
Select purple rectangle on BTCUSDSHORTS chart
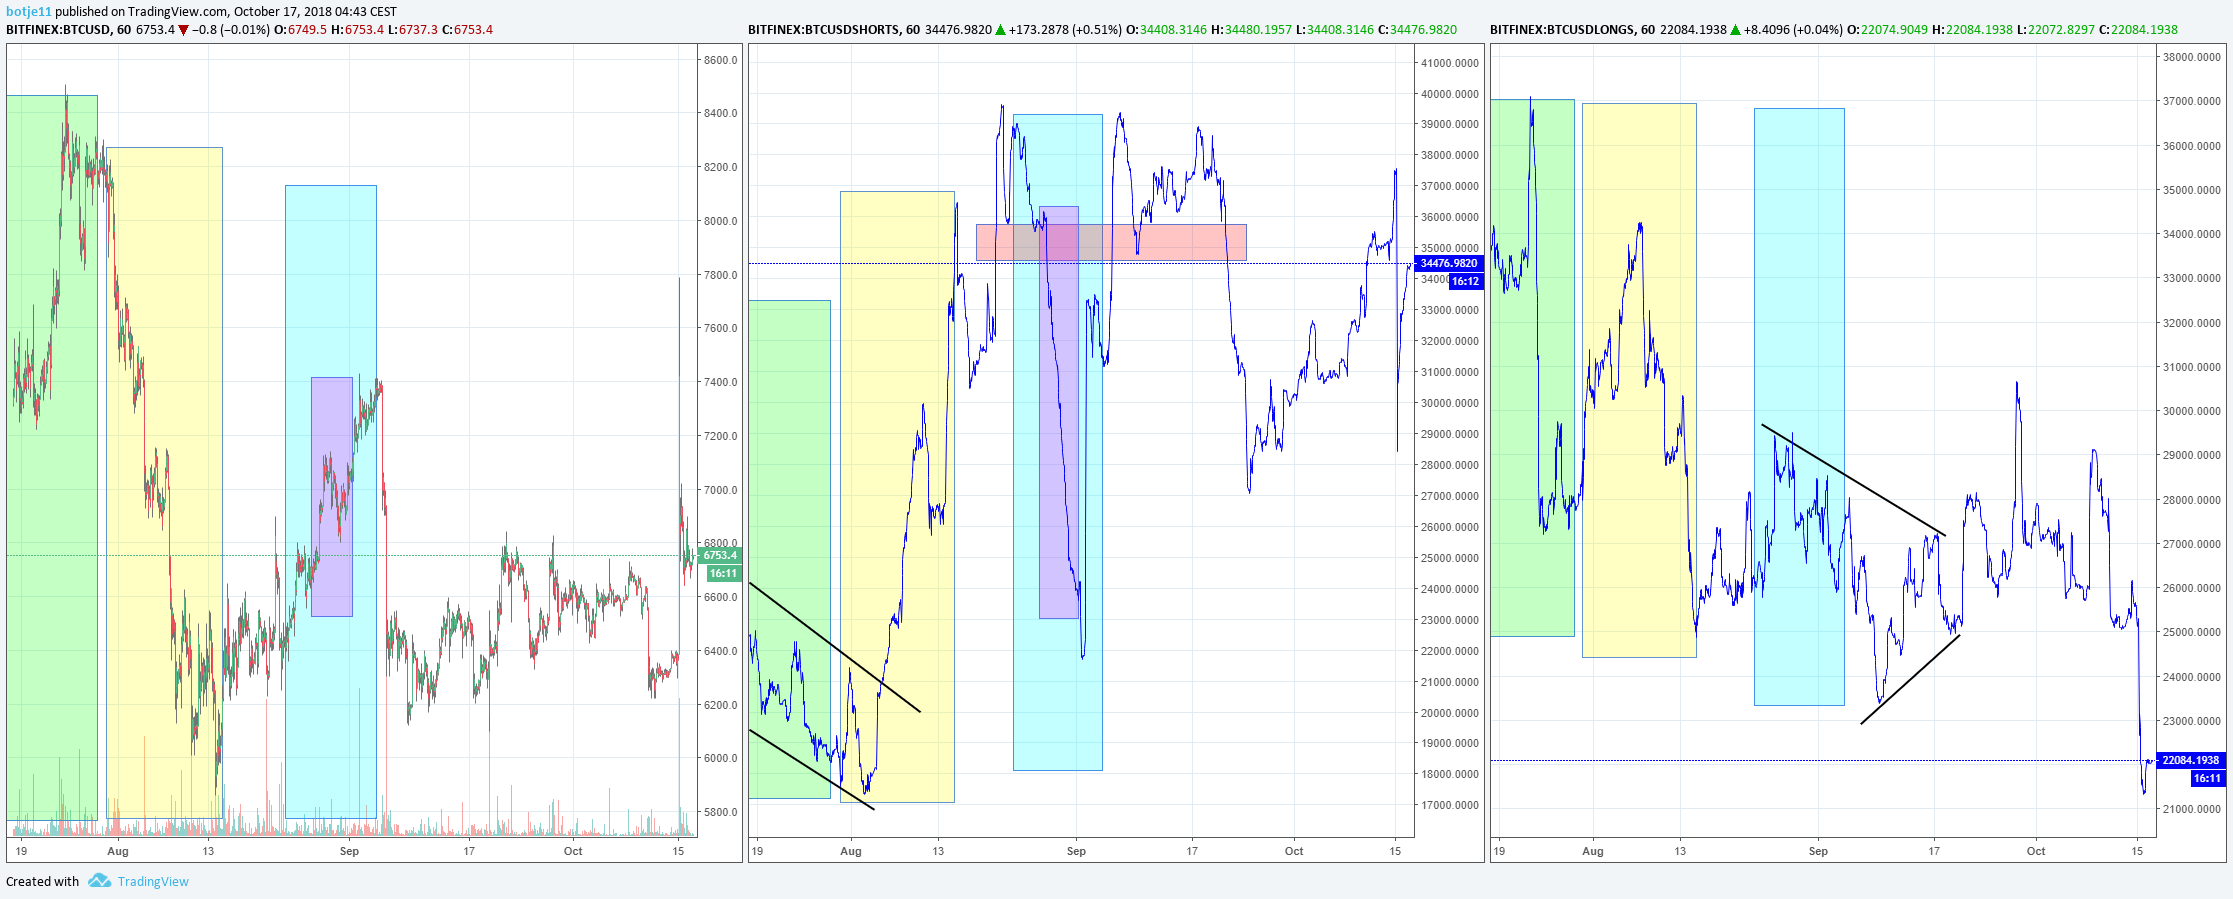[1059, 413]
